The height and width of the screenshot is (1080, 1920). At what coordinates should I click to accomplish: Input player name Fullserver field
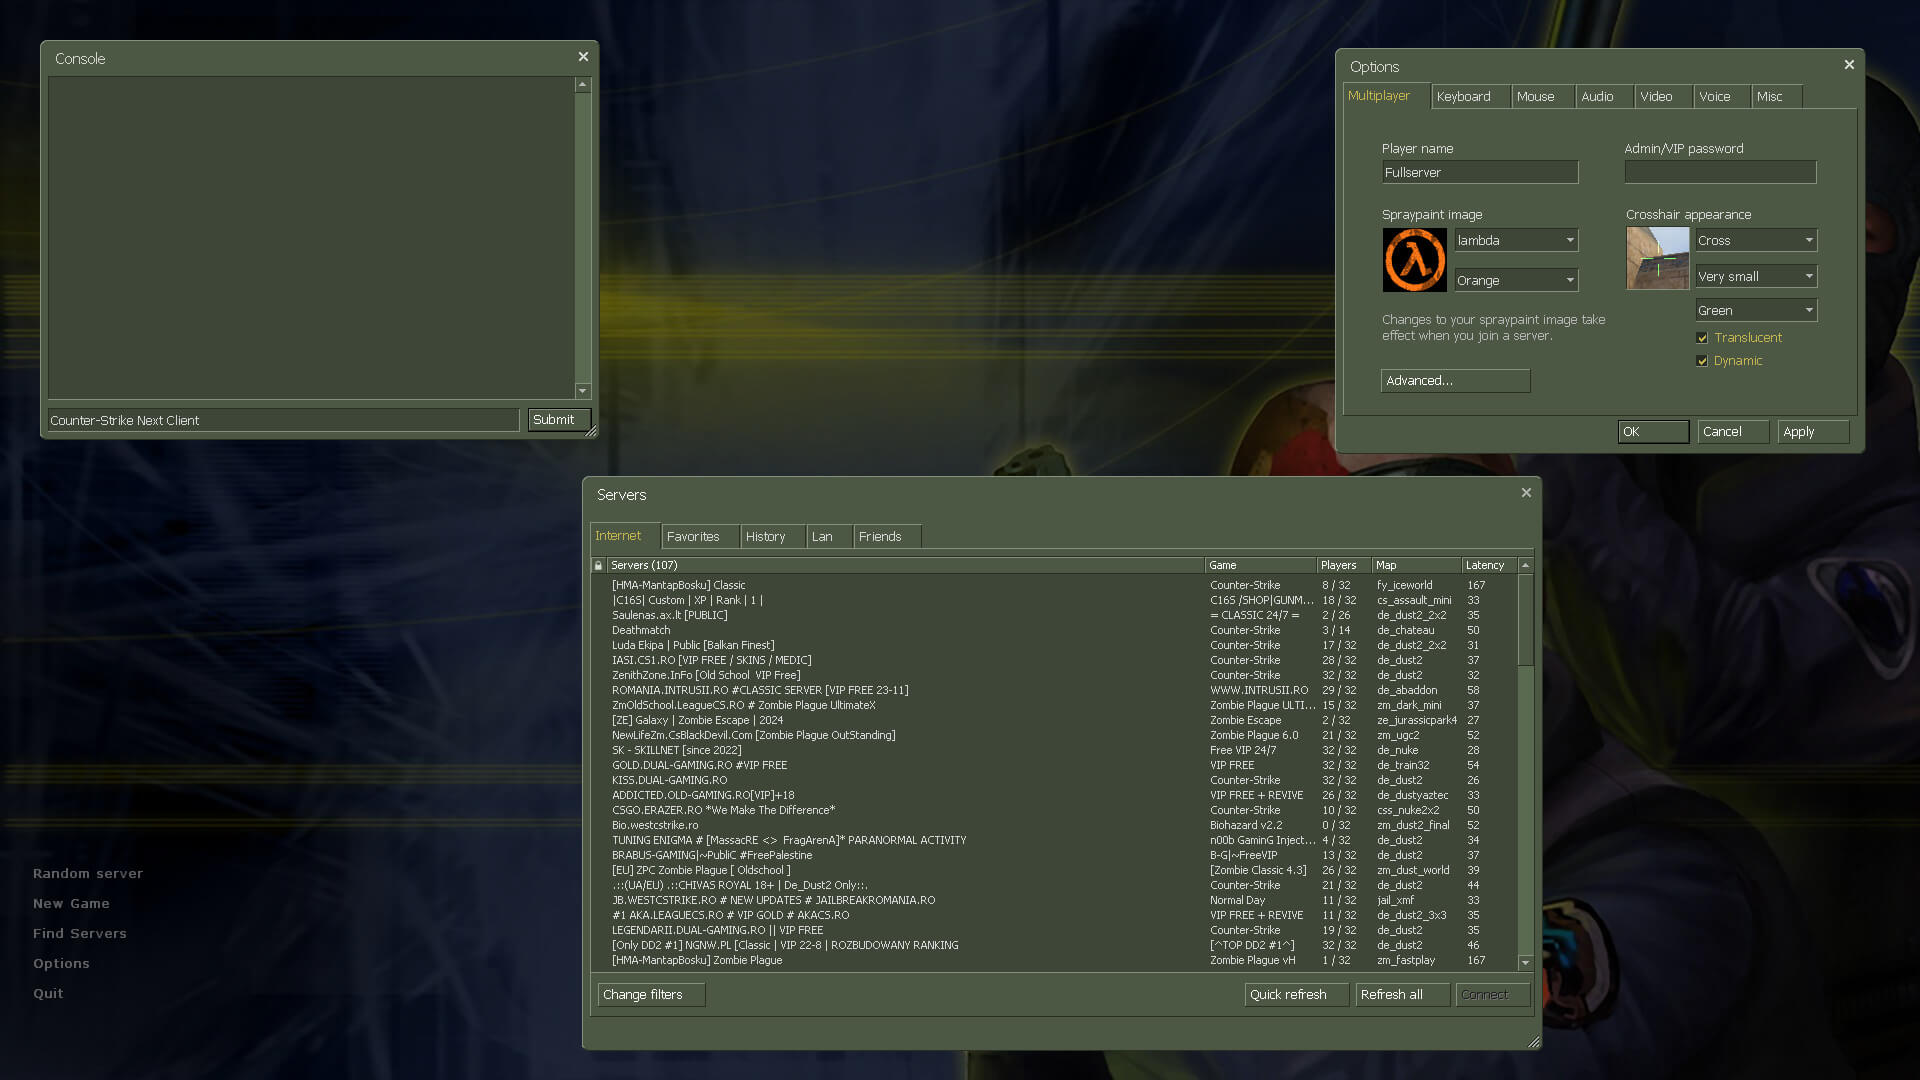click(x=1478, y=171)
